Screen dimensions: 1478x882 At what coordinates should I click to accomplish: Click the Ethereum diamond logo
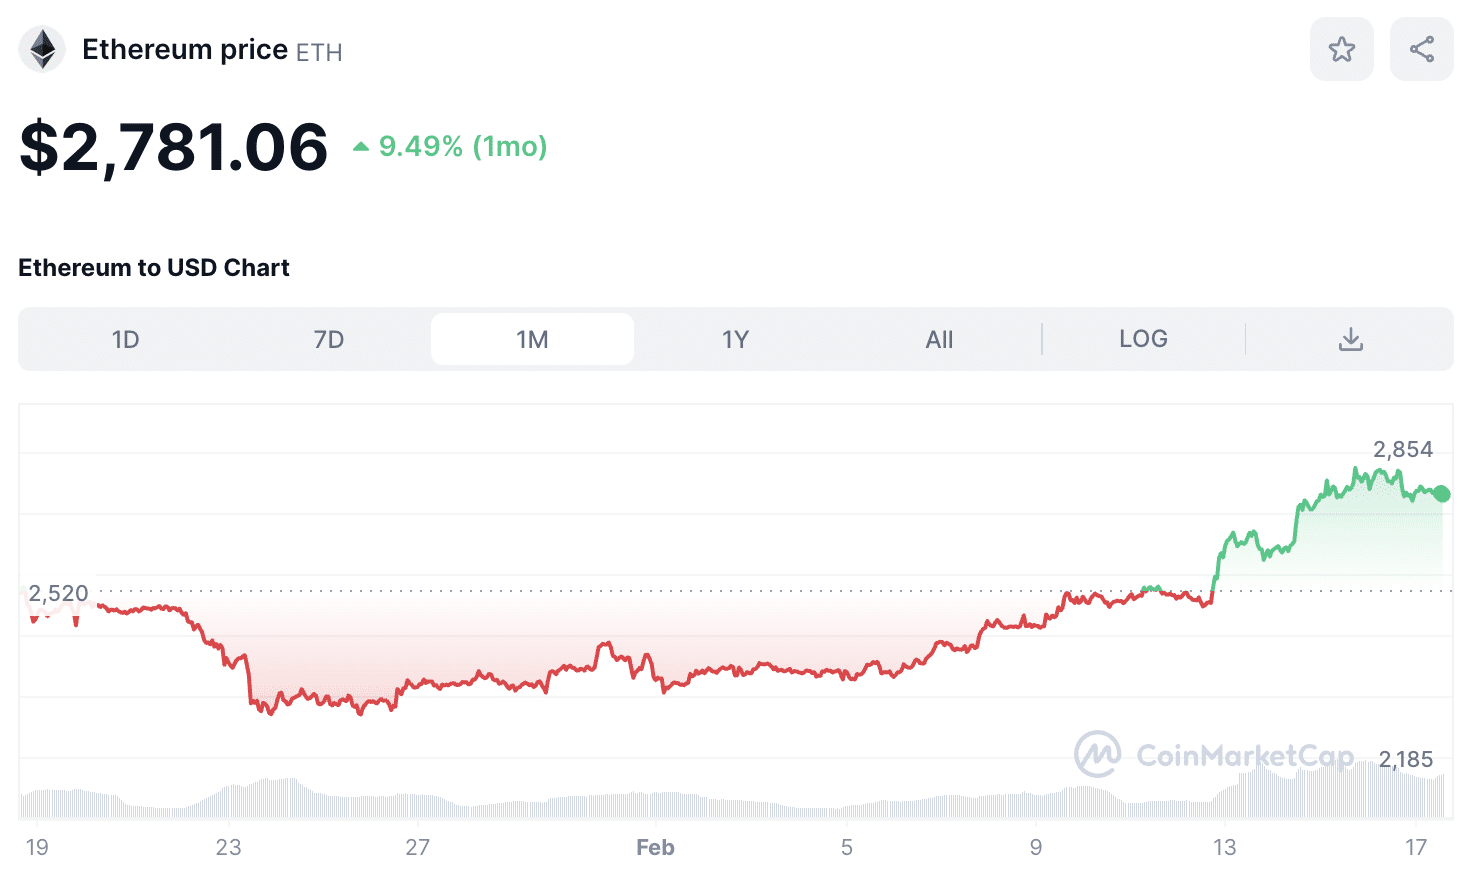42,49
